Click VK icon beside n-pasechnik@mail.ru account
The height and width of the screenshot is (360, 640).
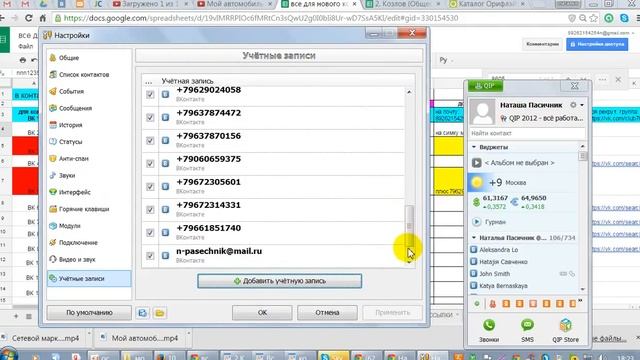(x=165, y=256)
